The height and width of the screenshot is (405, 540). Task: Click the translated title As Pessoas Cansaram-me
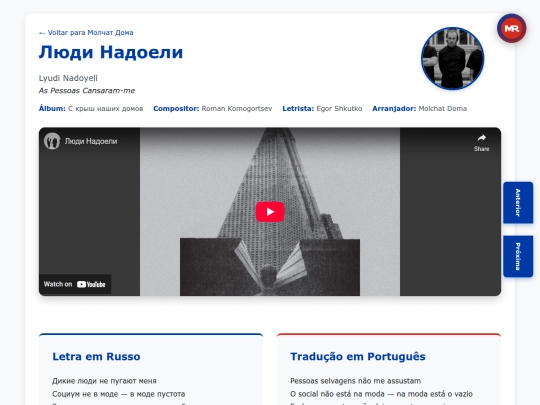point(87,91)
